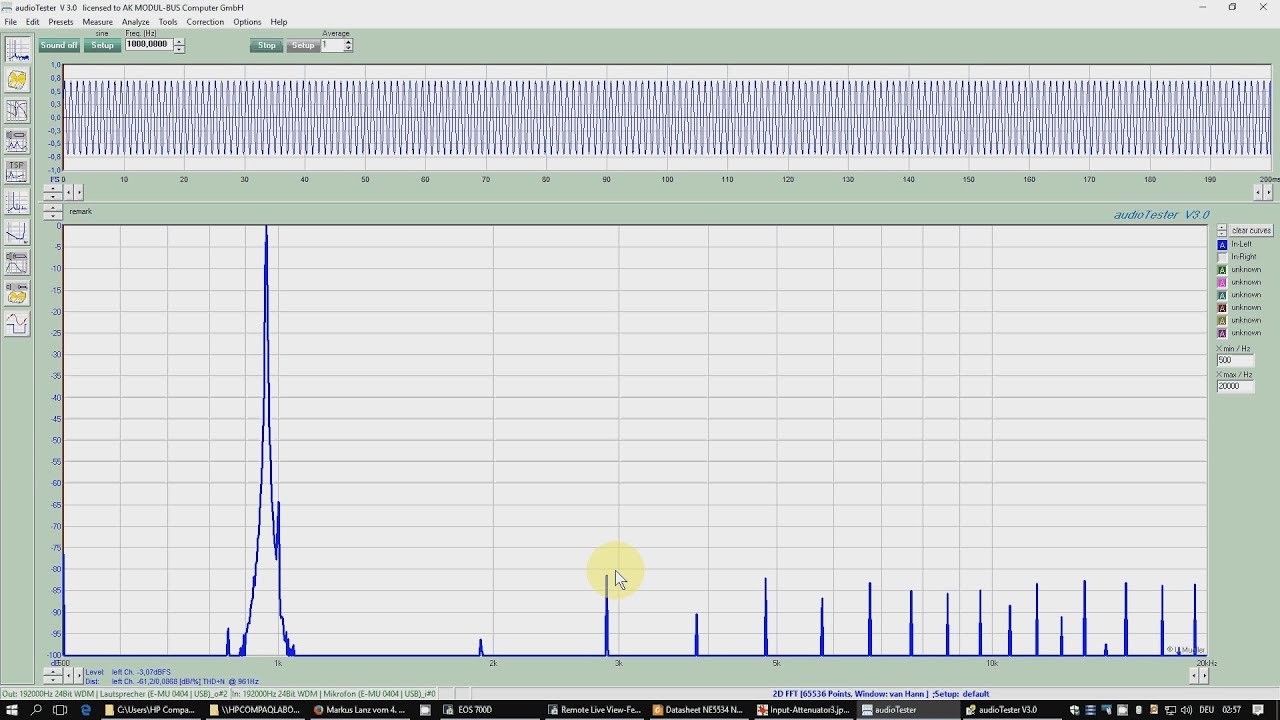Viewport: 1280px width, 720px height.
Task: Open Task View on the taskbar
Action: 60,710
